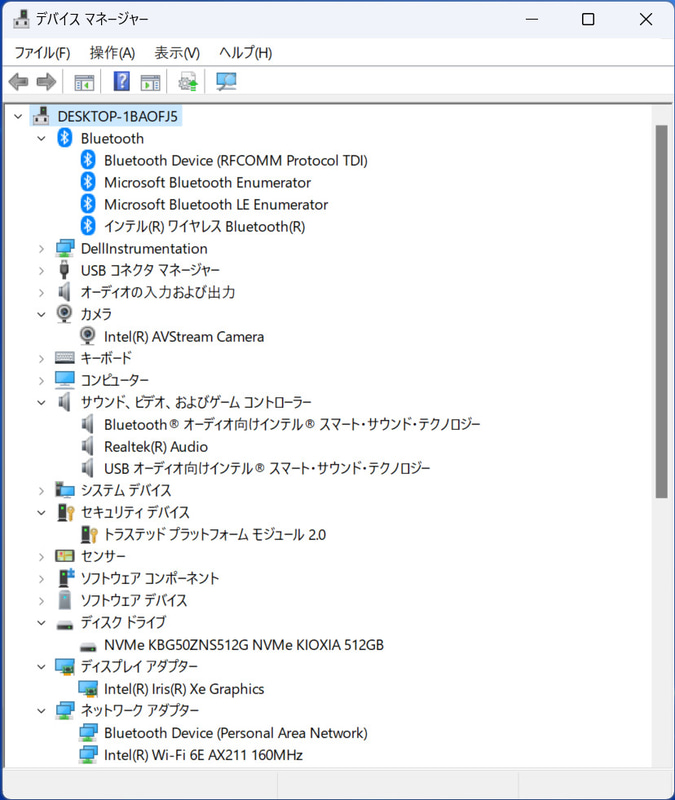The height and width of the screenshot is (800, 675).
Task: Click the Forward arrow toolbar icon
Action: 46,82
